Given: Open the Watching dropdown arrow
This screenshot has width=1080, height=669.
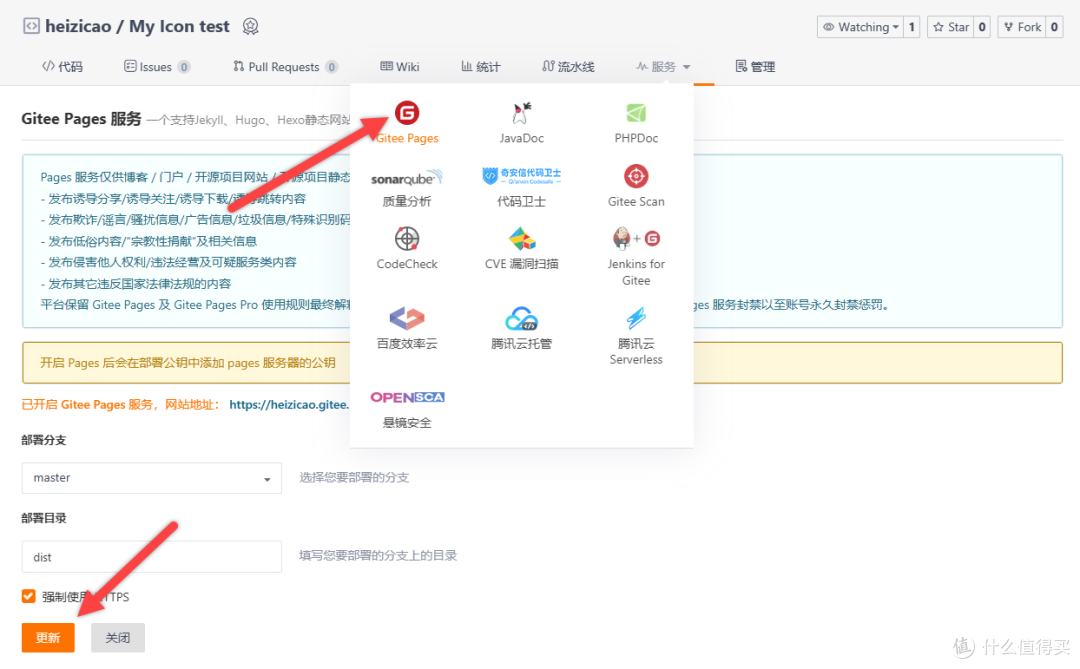Looking at the screenshot, I should [x=897, y=27].
